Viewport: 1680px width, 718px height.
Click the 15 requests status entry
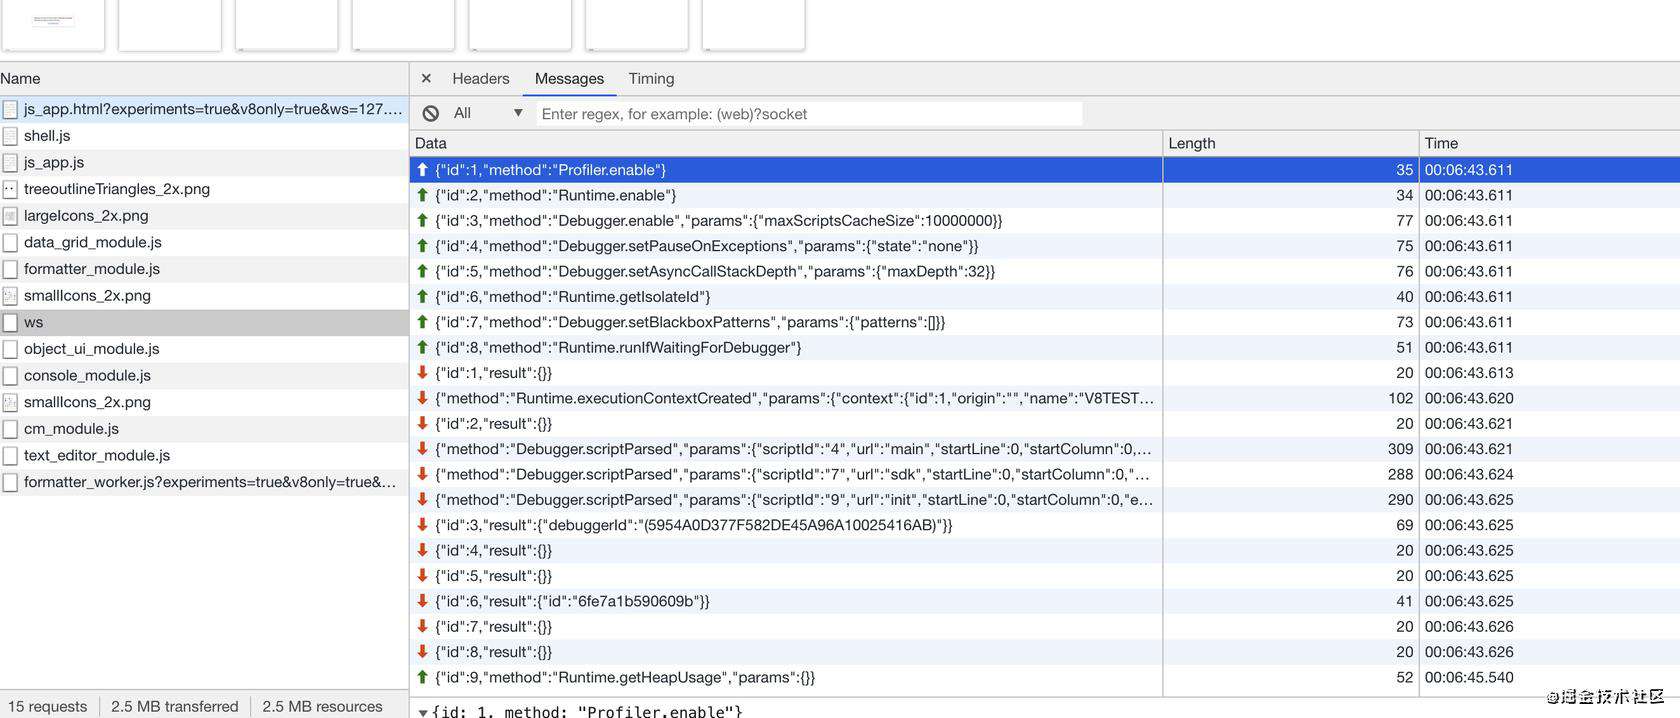tap(47, 706)
